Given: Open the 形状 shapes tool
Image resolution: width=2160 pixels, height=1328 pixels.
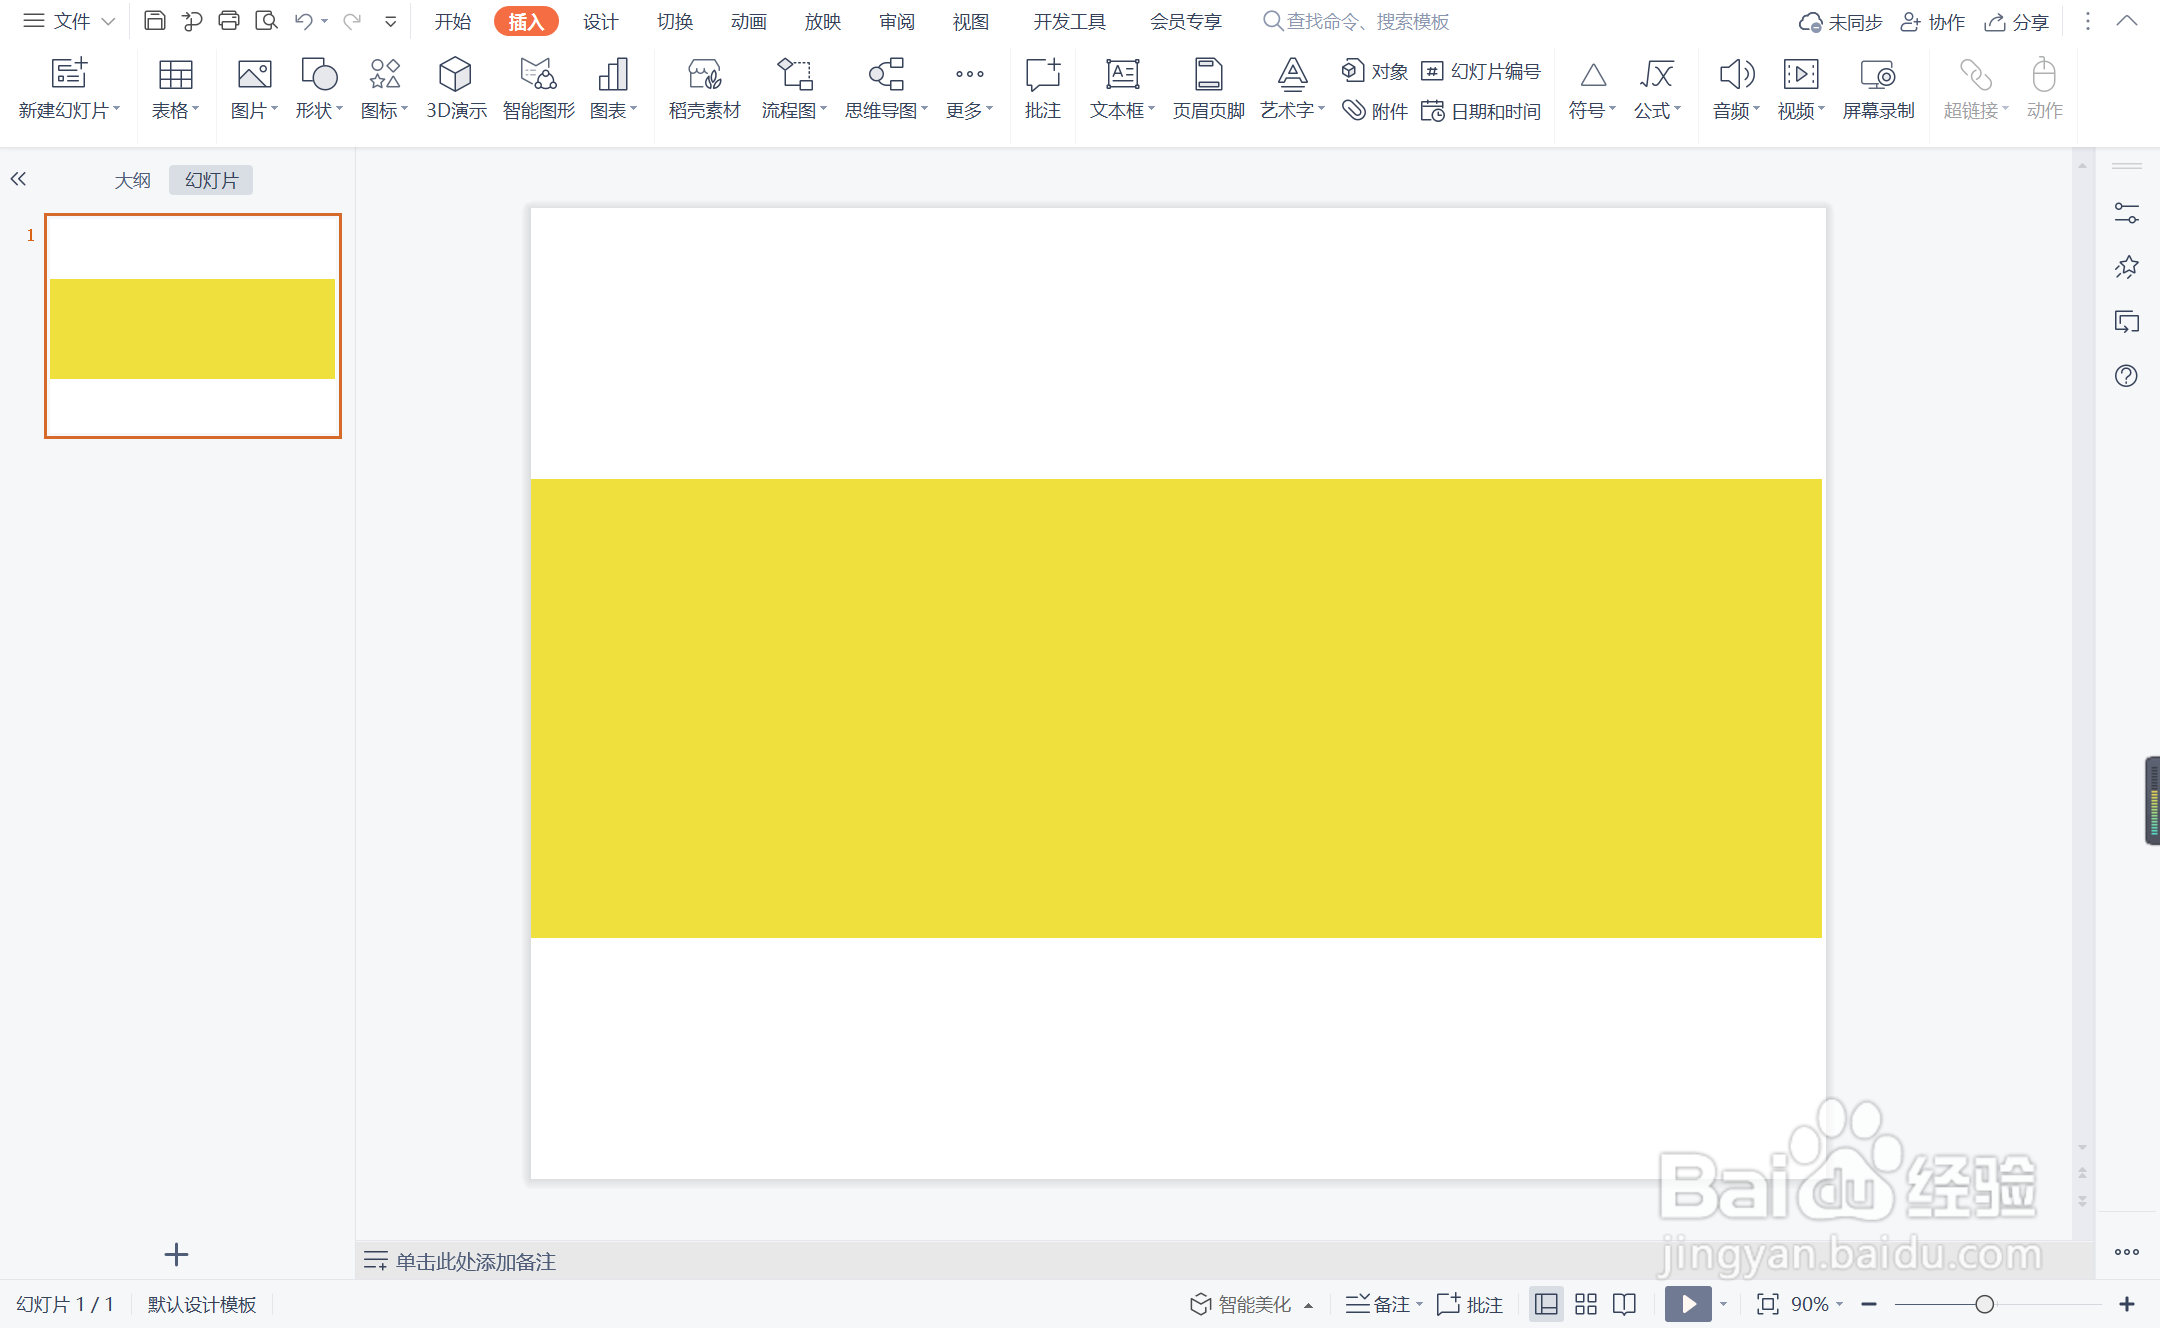Looking at the screenshot, I should coord(319,88).
